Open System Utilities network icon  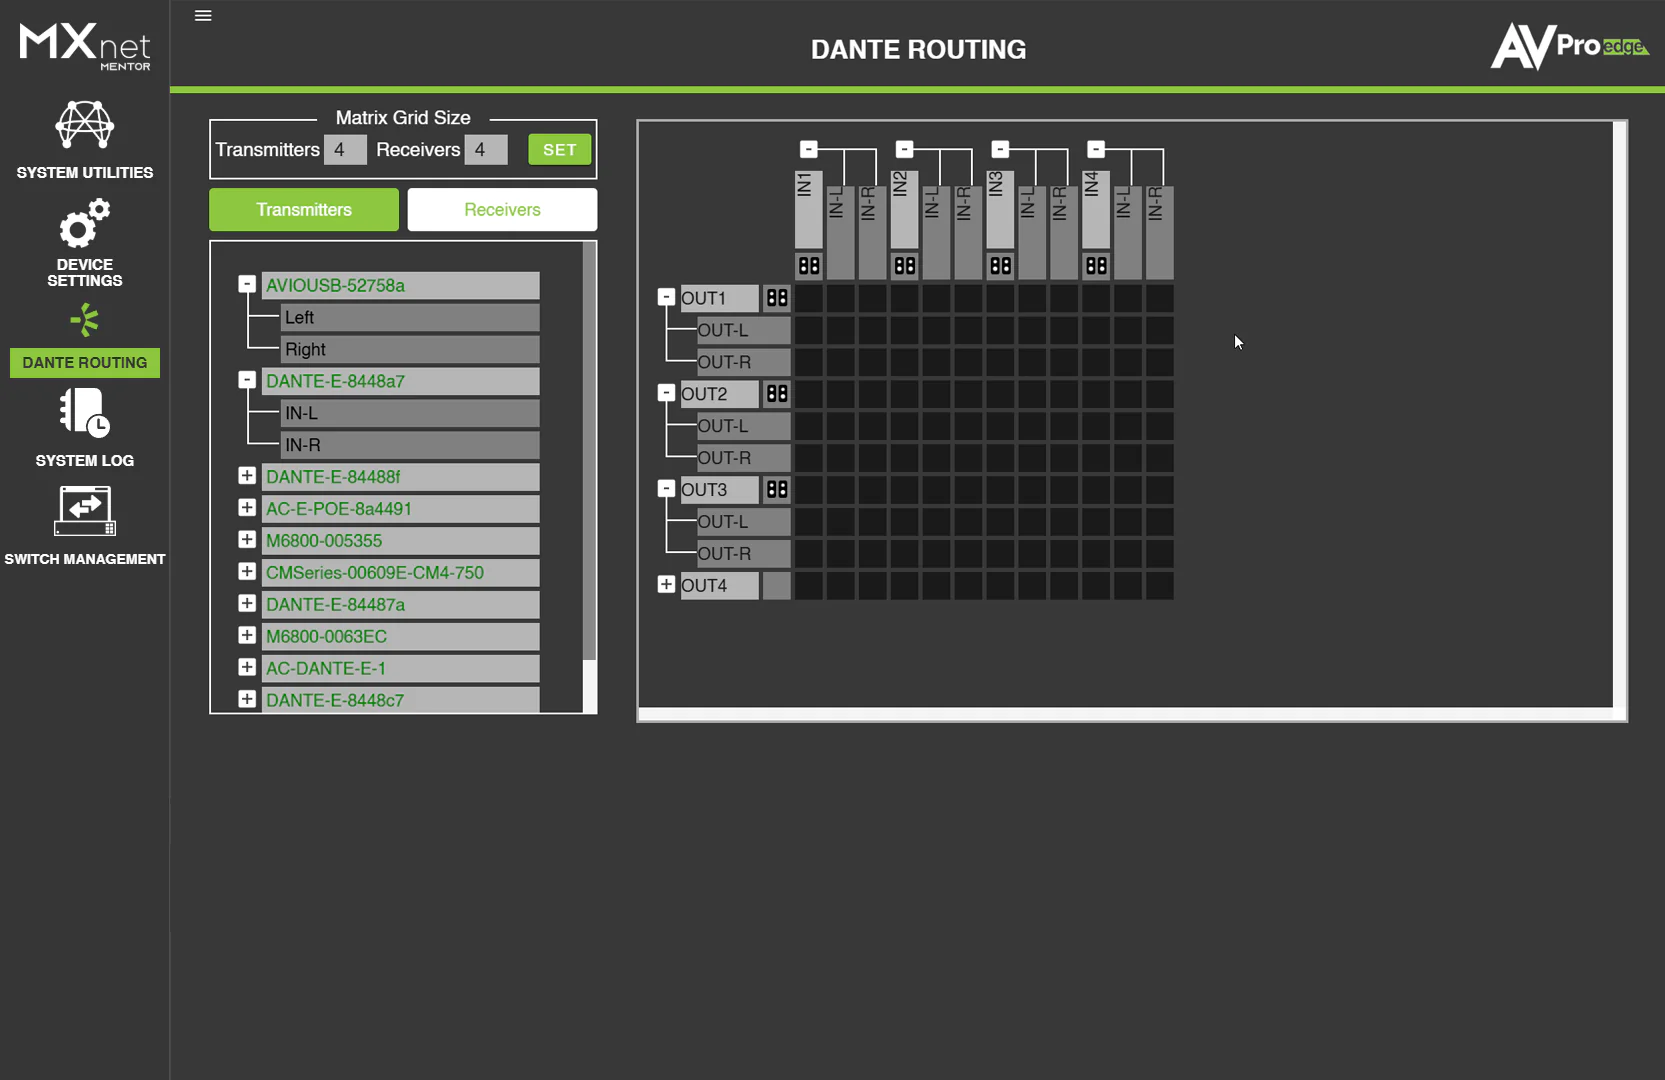coord(84,125)
